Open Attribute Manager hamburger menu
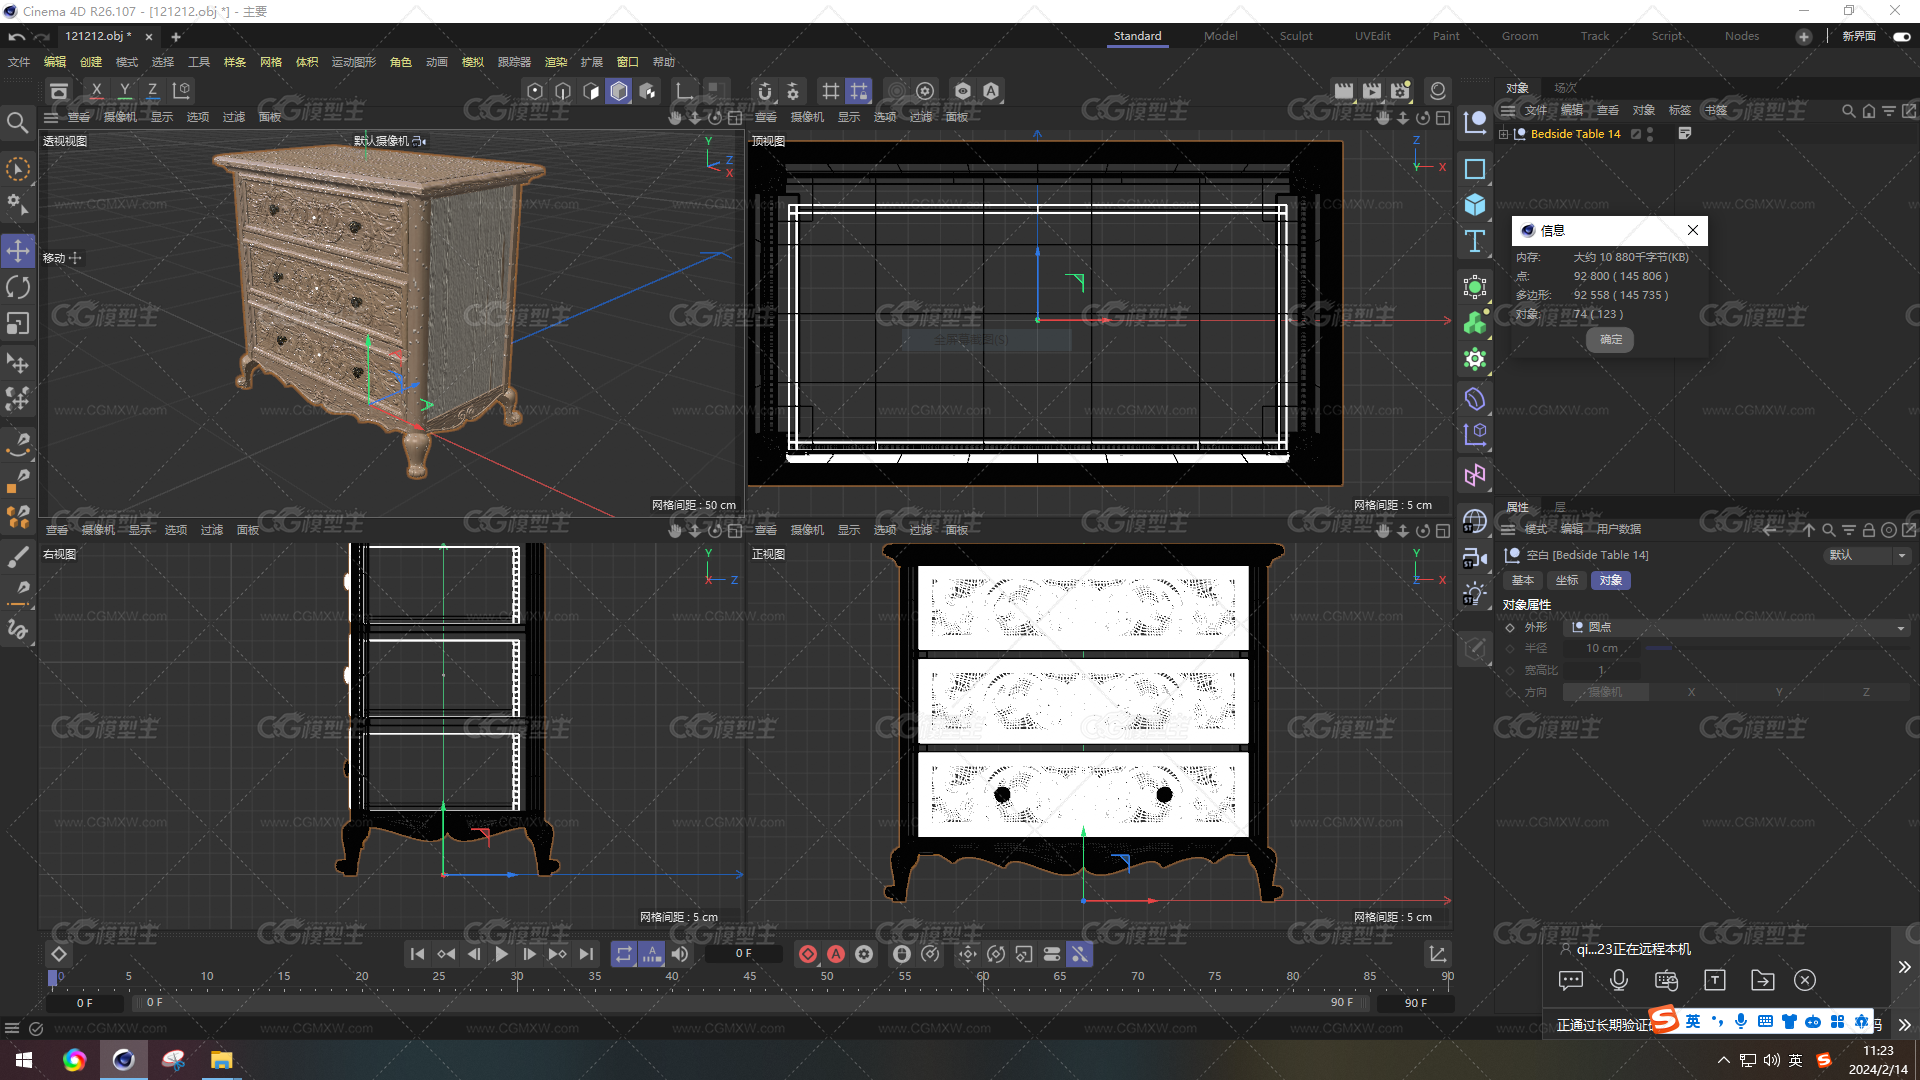Image resolution: width=1920 pixels, height=1080 pixels. tap(1507, 529)
